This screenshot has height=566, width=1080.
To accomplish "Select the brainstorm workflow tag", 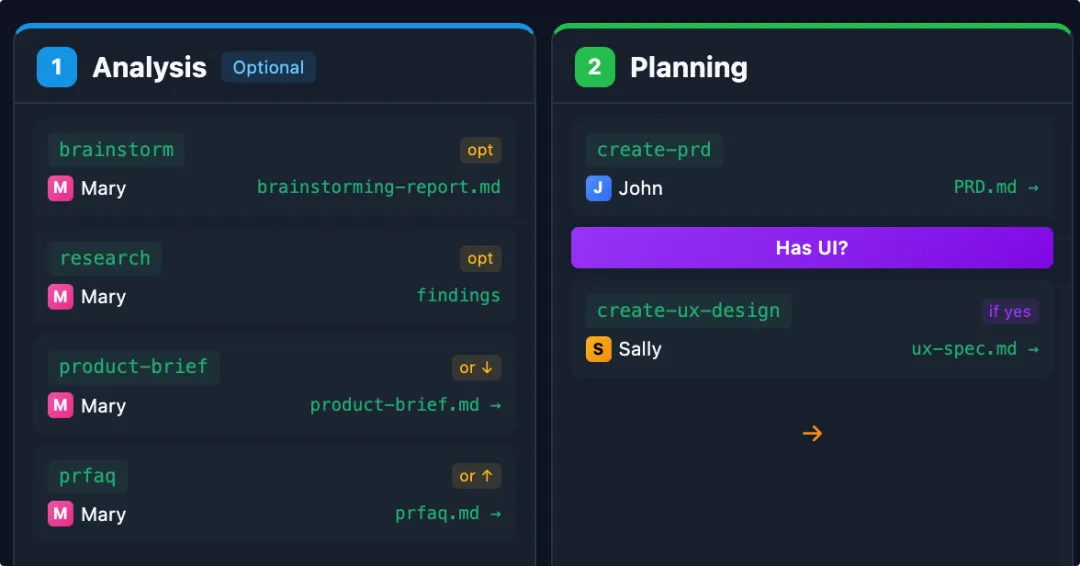I will (116, 150).
